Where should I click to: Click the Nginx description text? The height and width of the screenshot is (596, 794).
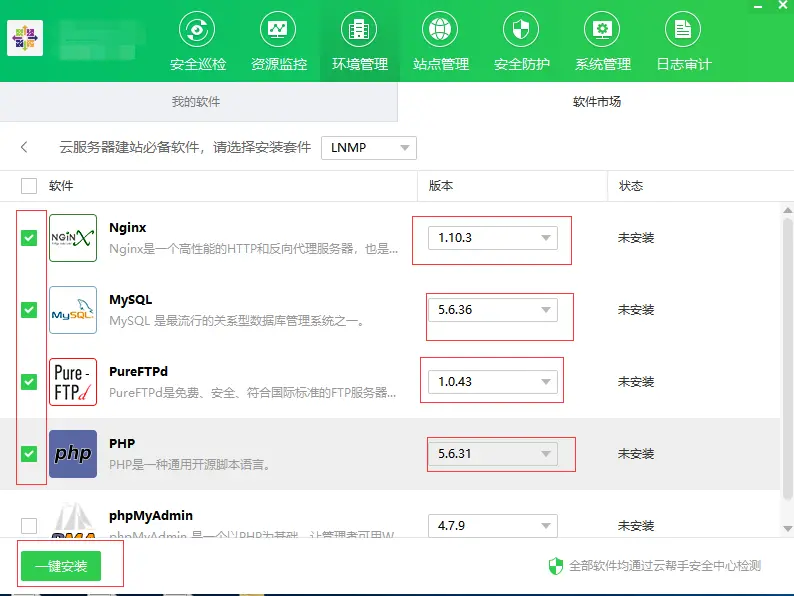coord(253,249)
